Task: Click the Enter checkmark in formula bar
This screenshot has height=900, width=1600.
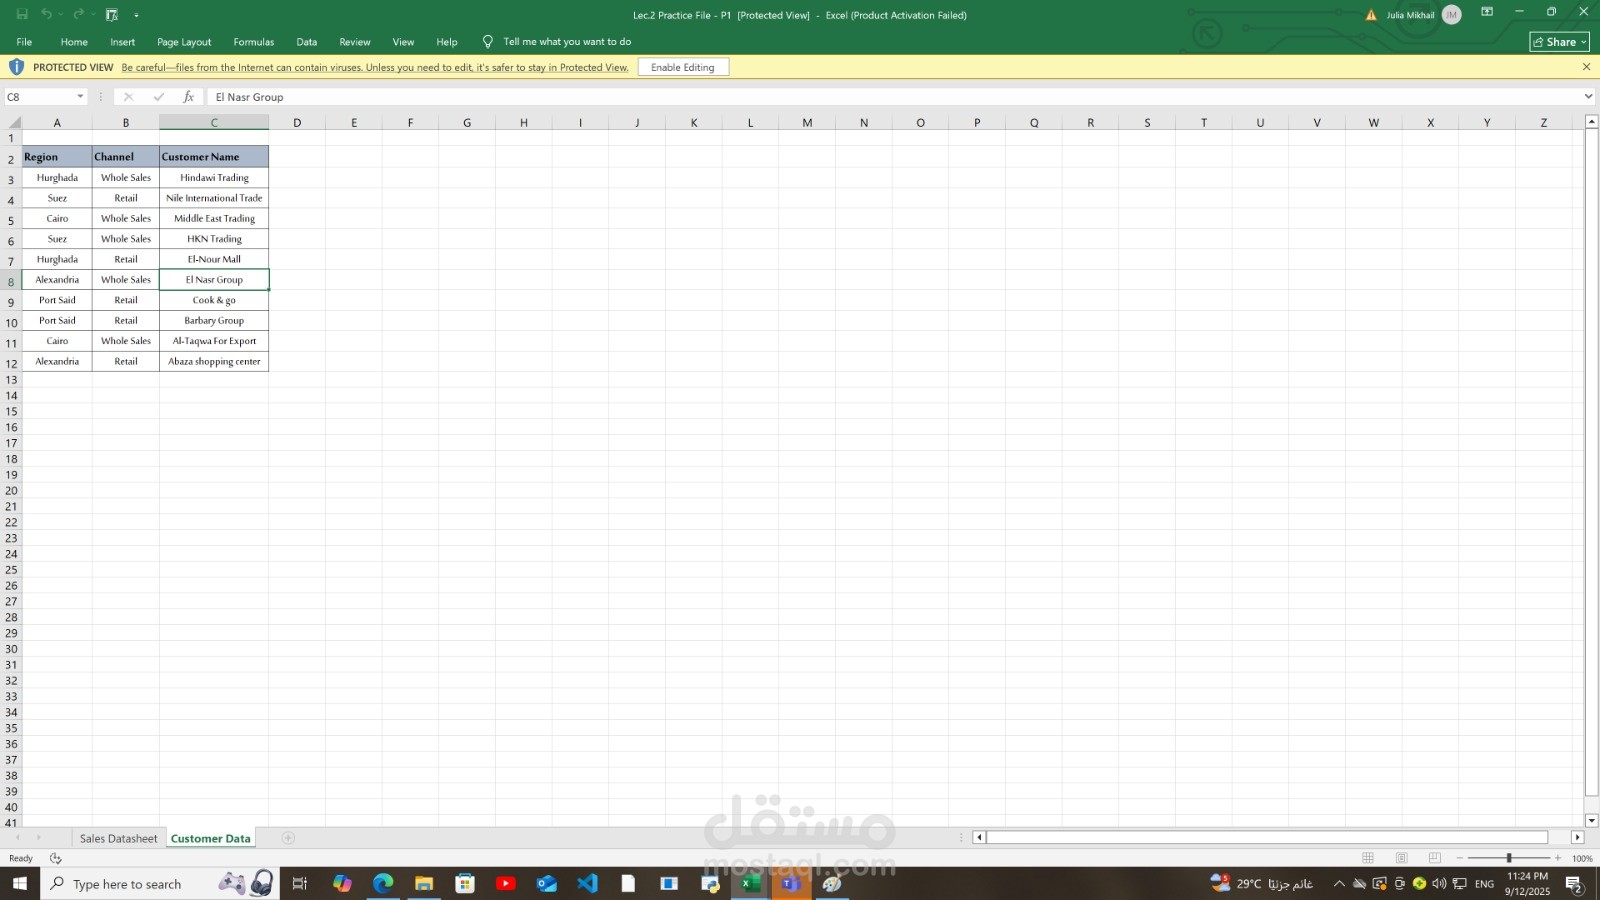Action: click(x=158, y=97)
